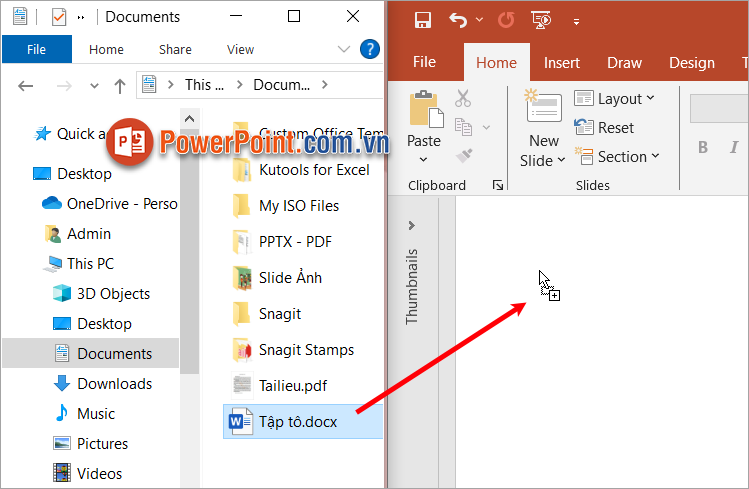Click the Reset slide button
This screenshot has height=489, width=749.
604,128
